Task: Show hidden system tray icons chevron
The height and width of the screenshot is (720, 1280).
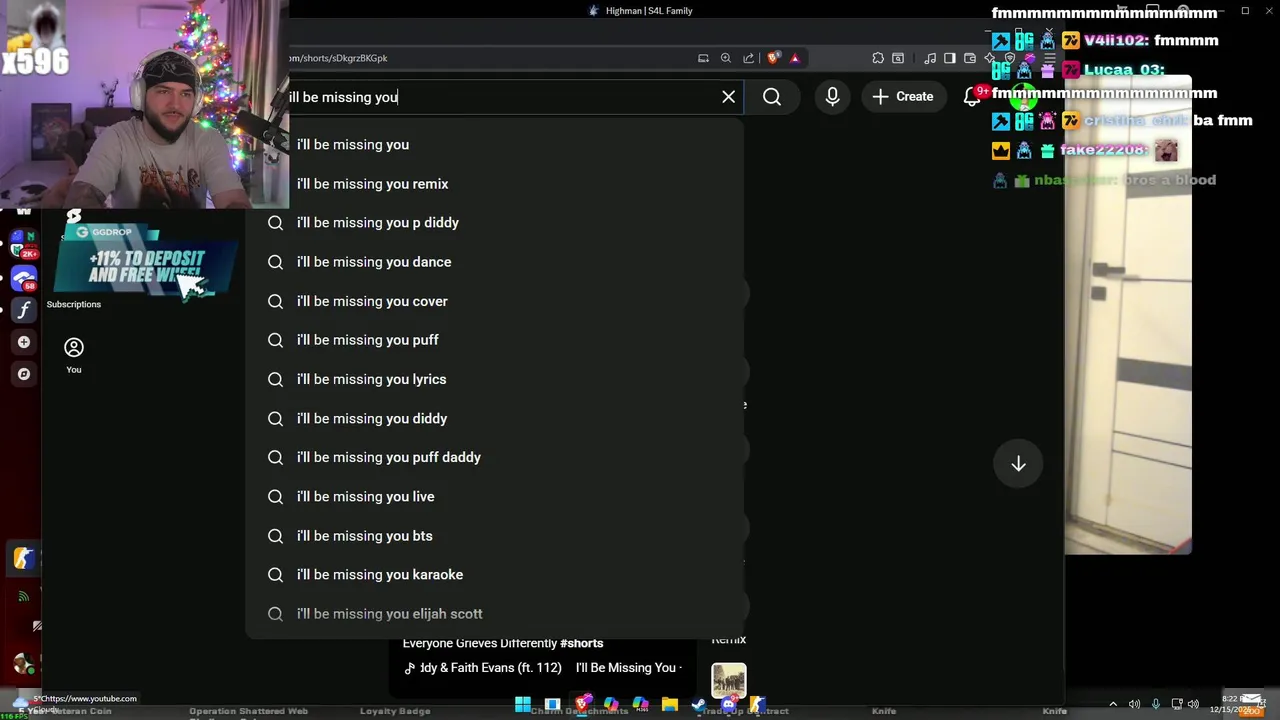Action: click(1113, 704)
